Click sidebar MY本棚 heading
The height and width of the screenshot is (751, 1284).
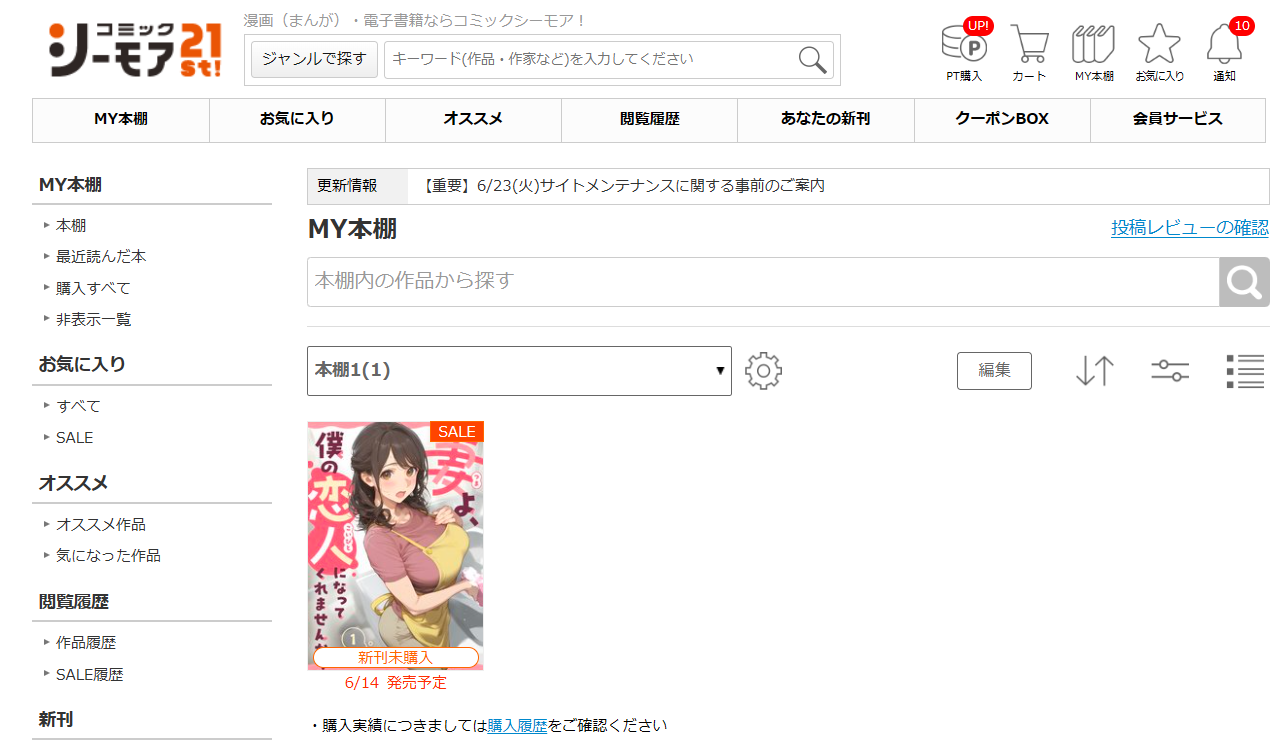[70, 185]
